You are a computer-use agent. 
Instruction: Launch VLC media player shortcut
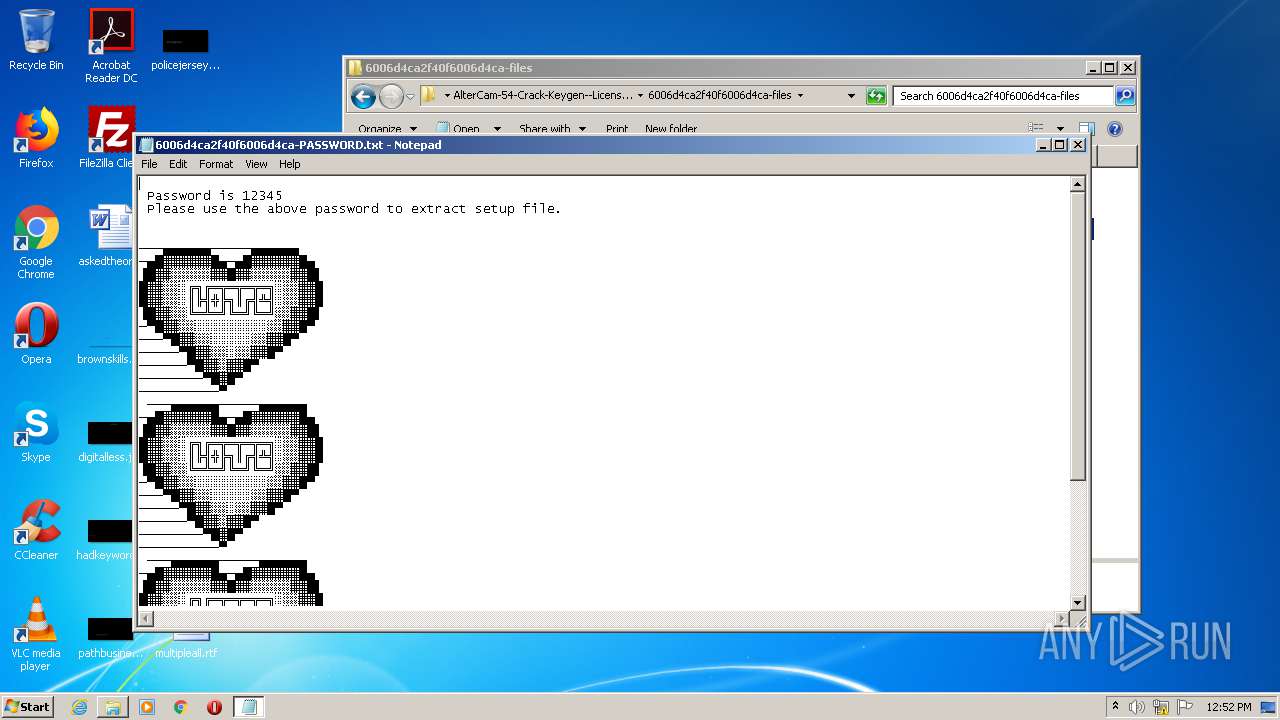(36, 634)
